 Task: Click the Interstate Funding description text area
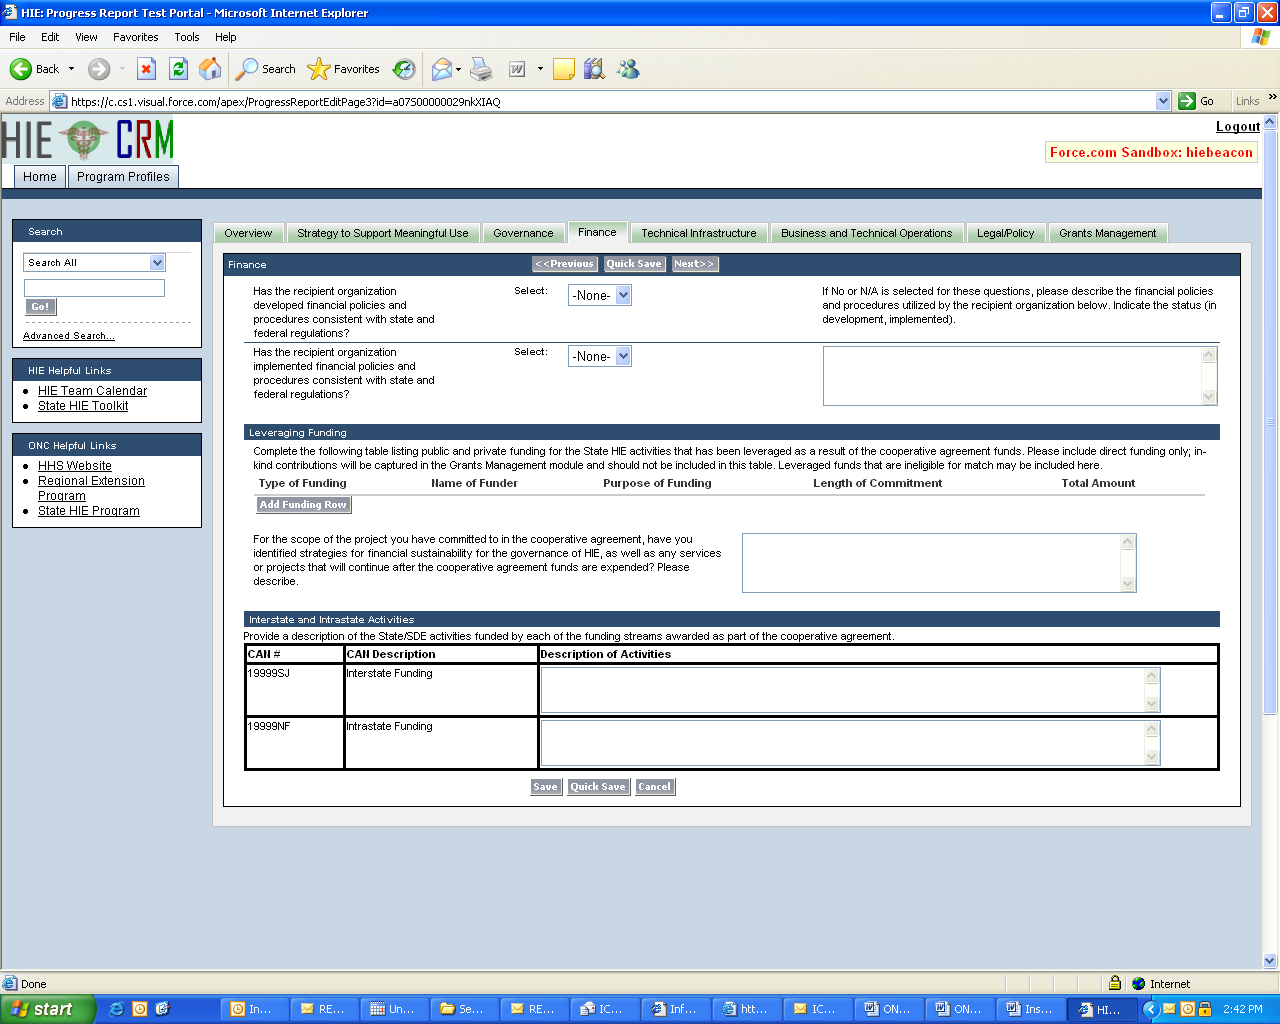[x=842, y=690]
